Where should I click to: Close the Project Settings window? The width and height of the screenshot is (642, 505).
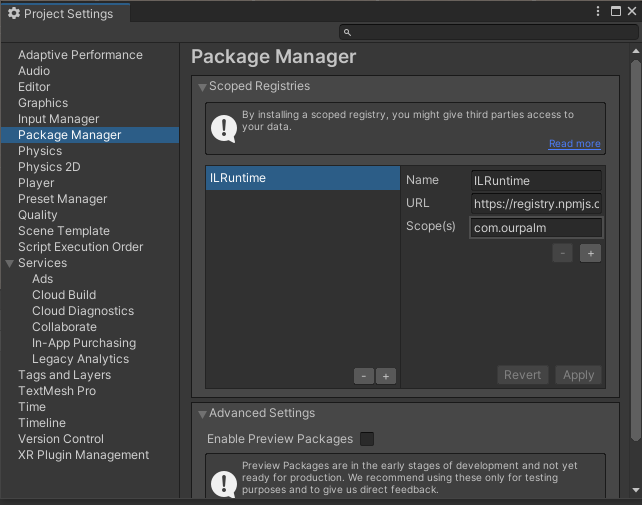tap(632, 11)
